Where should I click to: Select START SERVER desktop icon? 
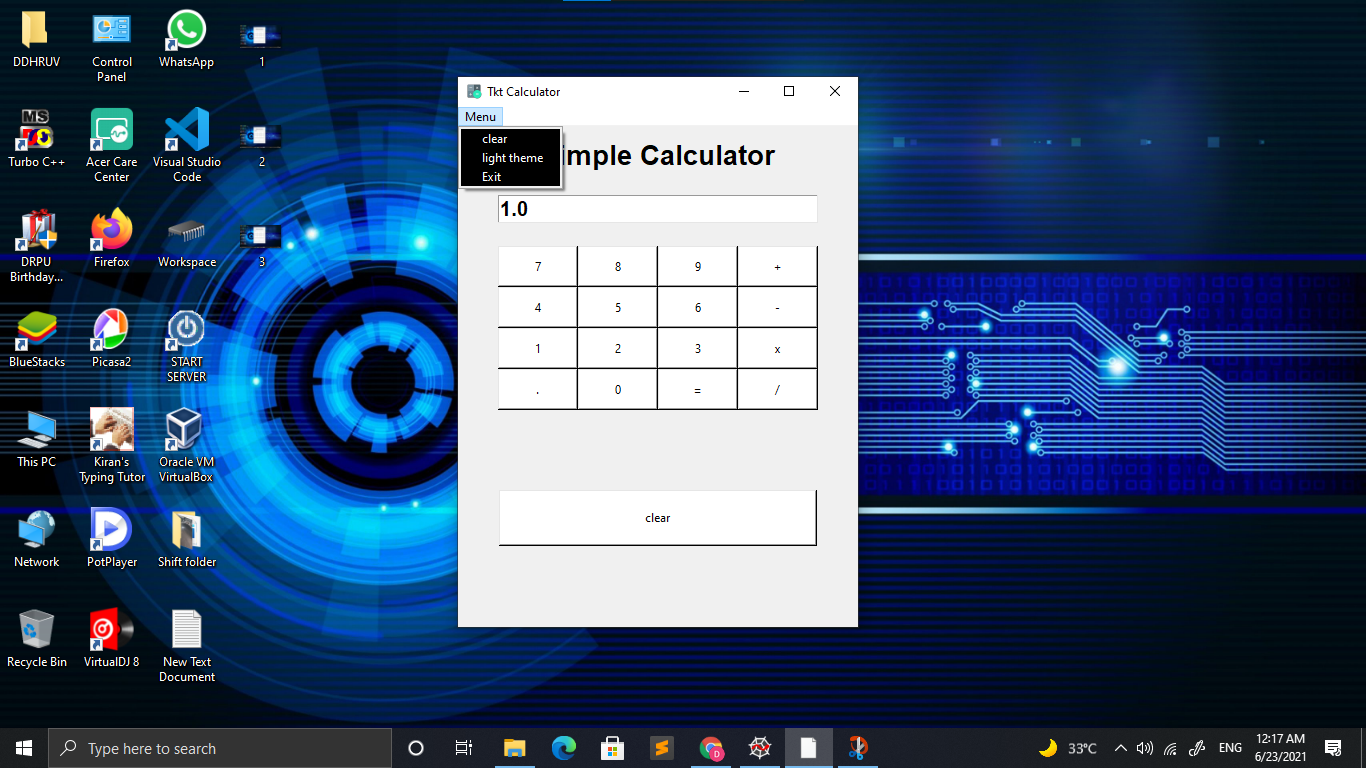[186, 347]
